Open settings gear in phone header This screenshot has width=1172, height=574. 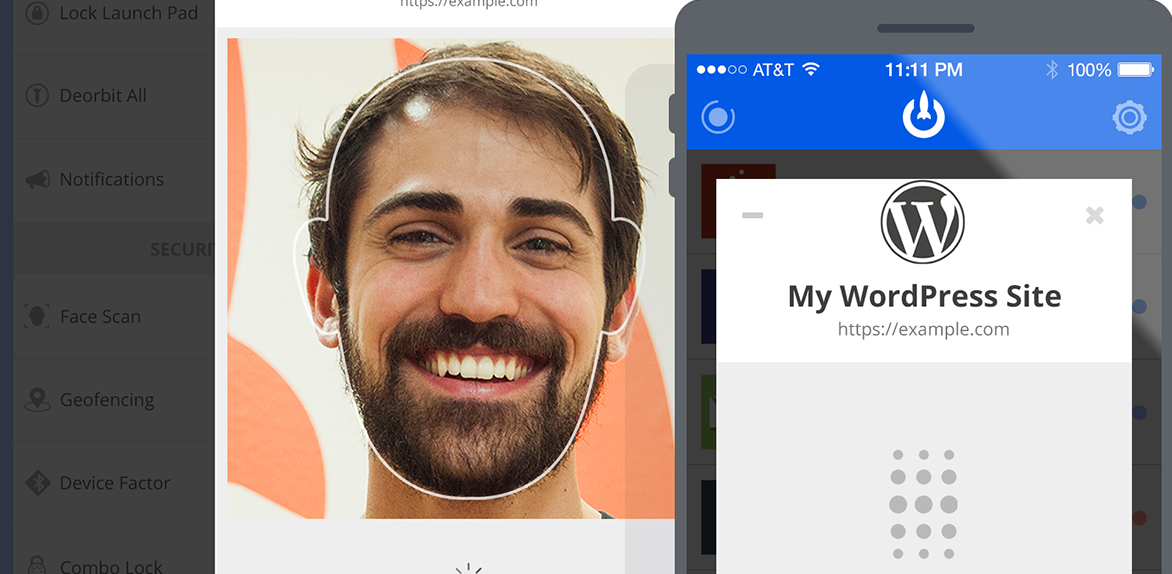click(x=1129, y=117)
